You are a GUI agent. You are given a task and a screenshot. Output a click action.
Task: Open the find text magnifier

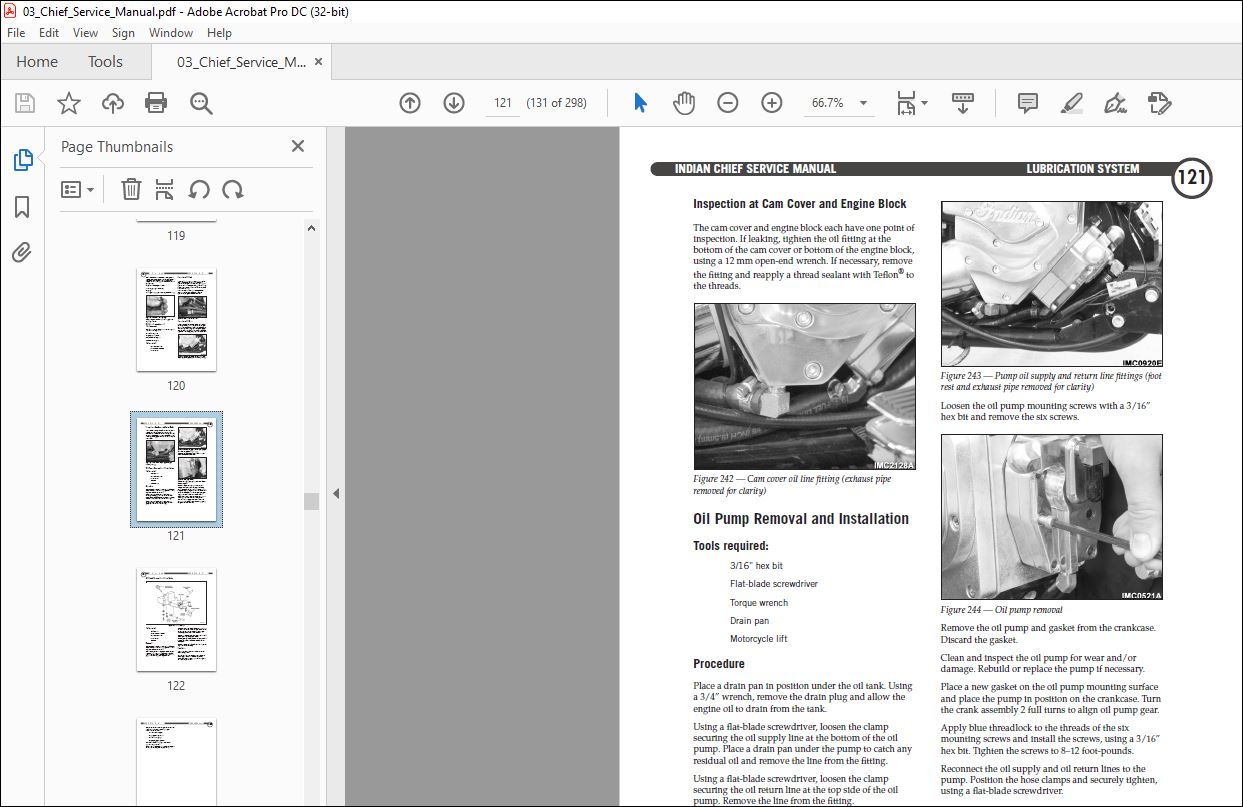coord(201,103)
